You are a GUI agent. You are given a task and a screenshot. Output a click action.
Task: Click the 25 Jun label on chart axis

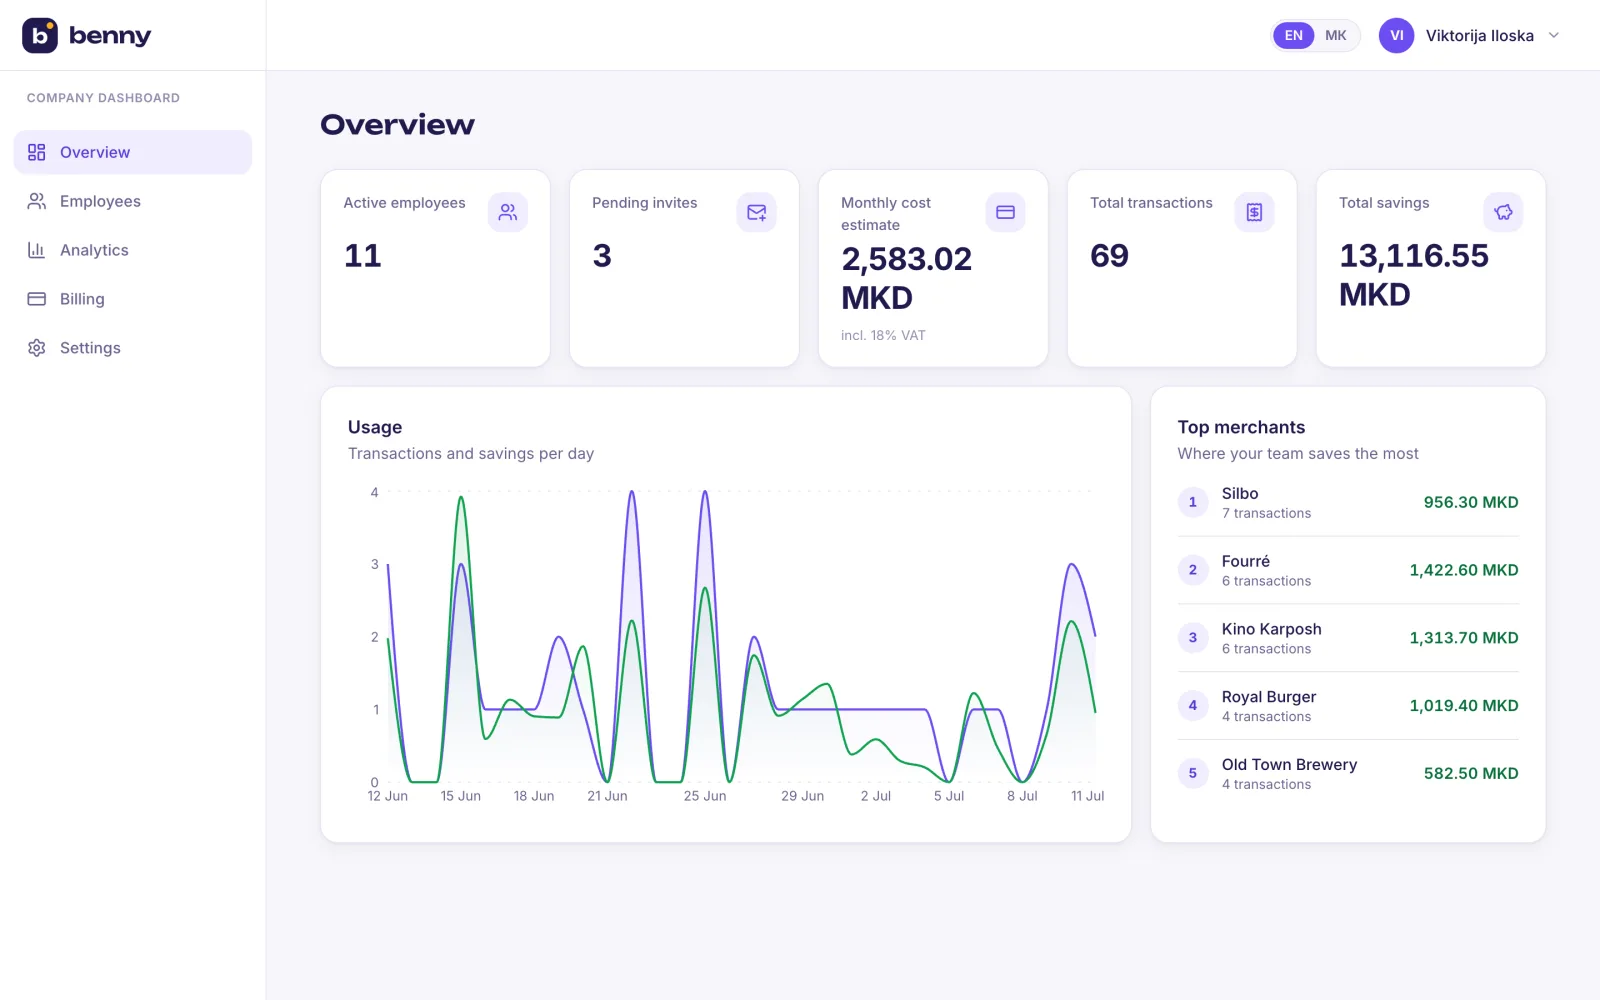click(705, 796)
